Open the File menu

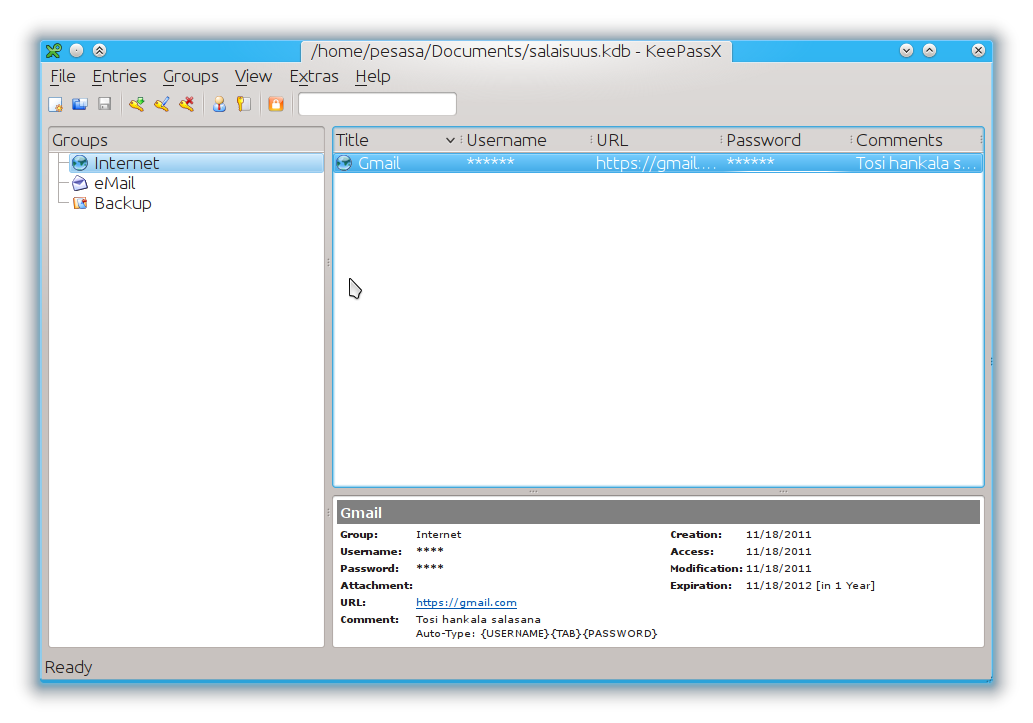point(63,76)
